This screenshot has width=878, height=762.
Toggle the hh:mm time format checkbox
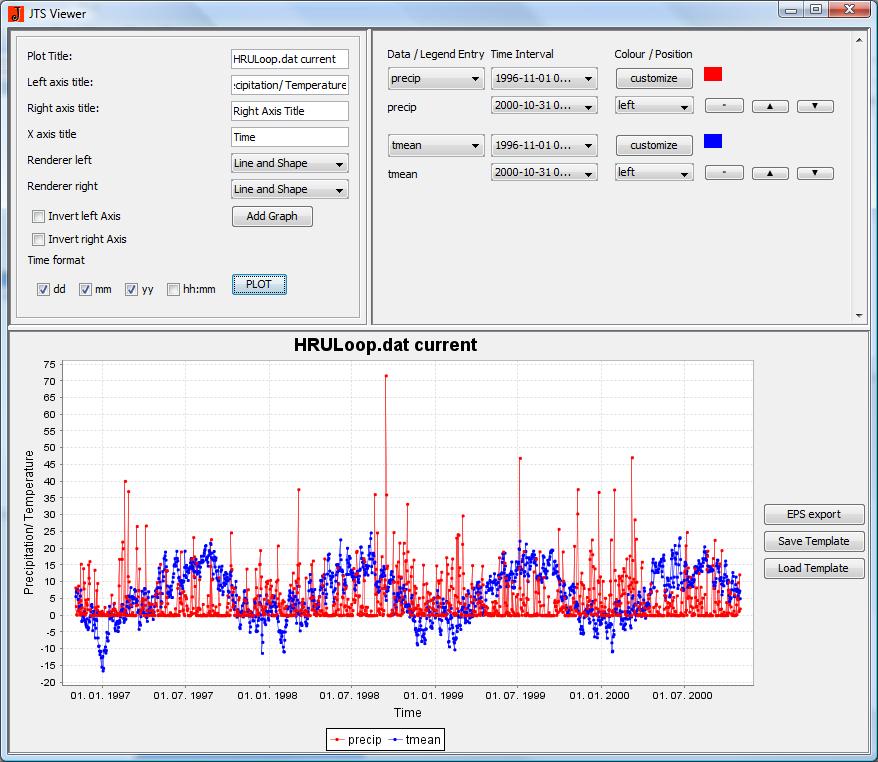[174, 290]
